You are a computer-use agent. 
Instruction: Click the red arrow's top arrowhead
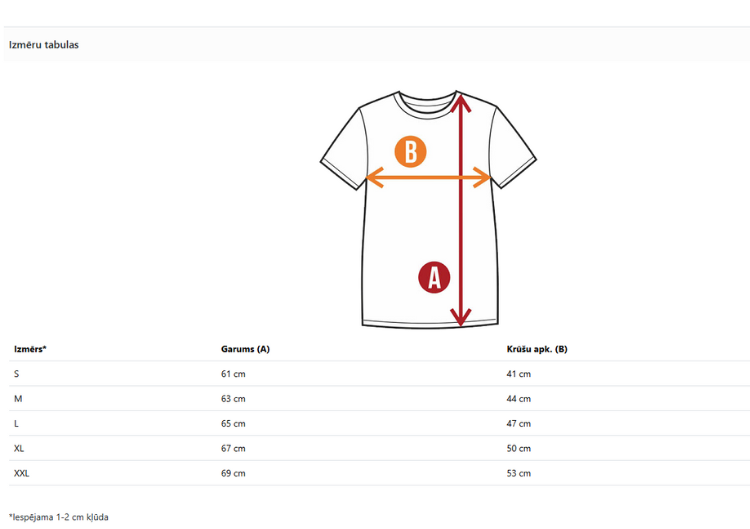click(x=460, y=103)
